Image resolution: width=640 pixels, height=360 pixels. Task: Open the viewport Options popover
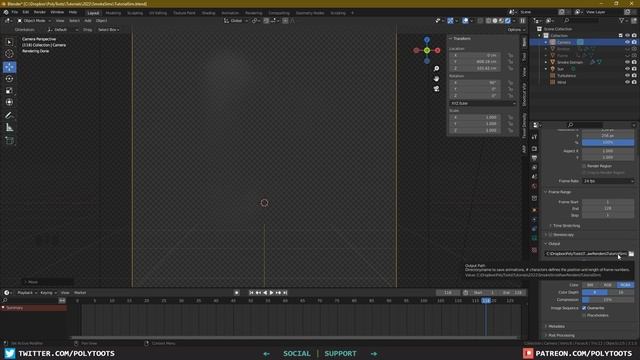[x=516, y=30]
